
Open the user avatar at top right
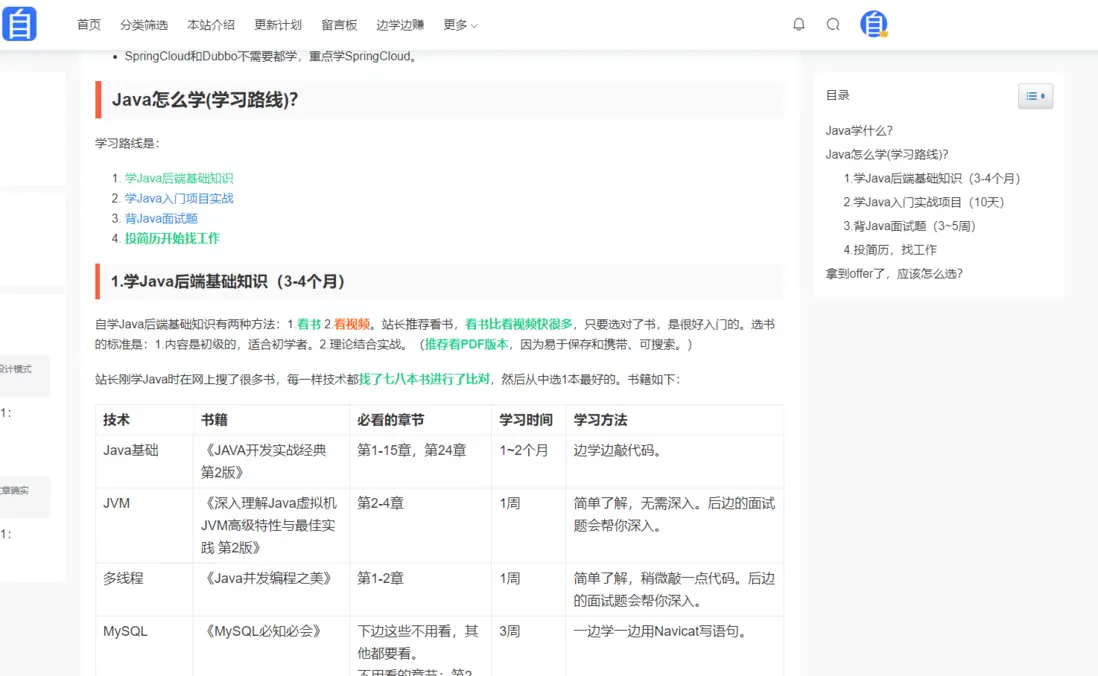872,23
